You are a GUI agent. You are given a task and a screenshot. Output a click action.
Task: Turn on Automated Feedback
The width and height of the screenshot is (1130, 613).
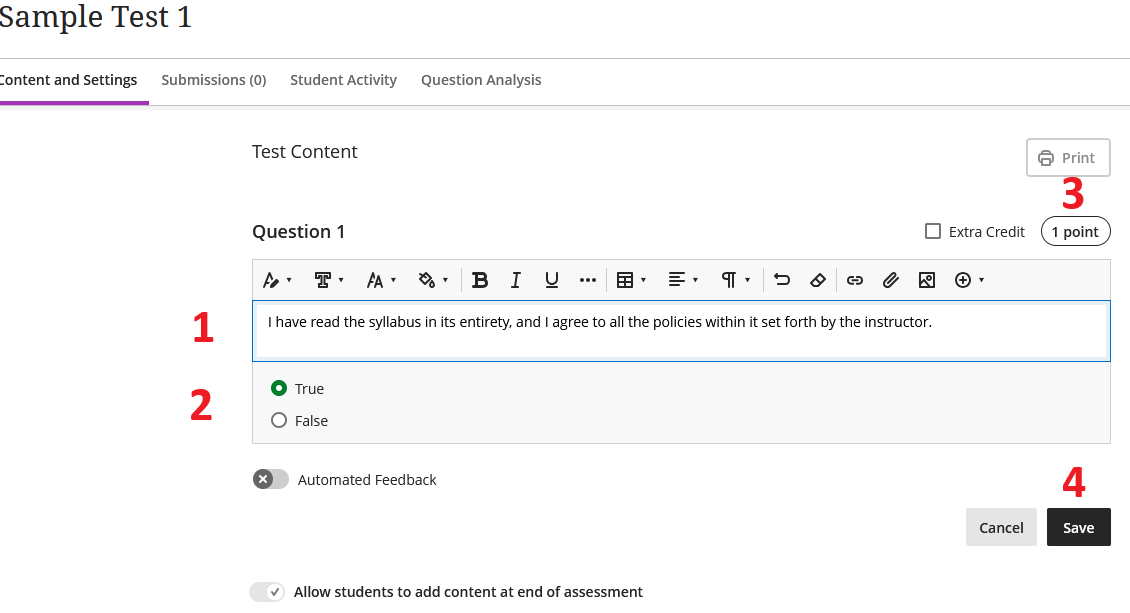point(268,479)
